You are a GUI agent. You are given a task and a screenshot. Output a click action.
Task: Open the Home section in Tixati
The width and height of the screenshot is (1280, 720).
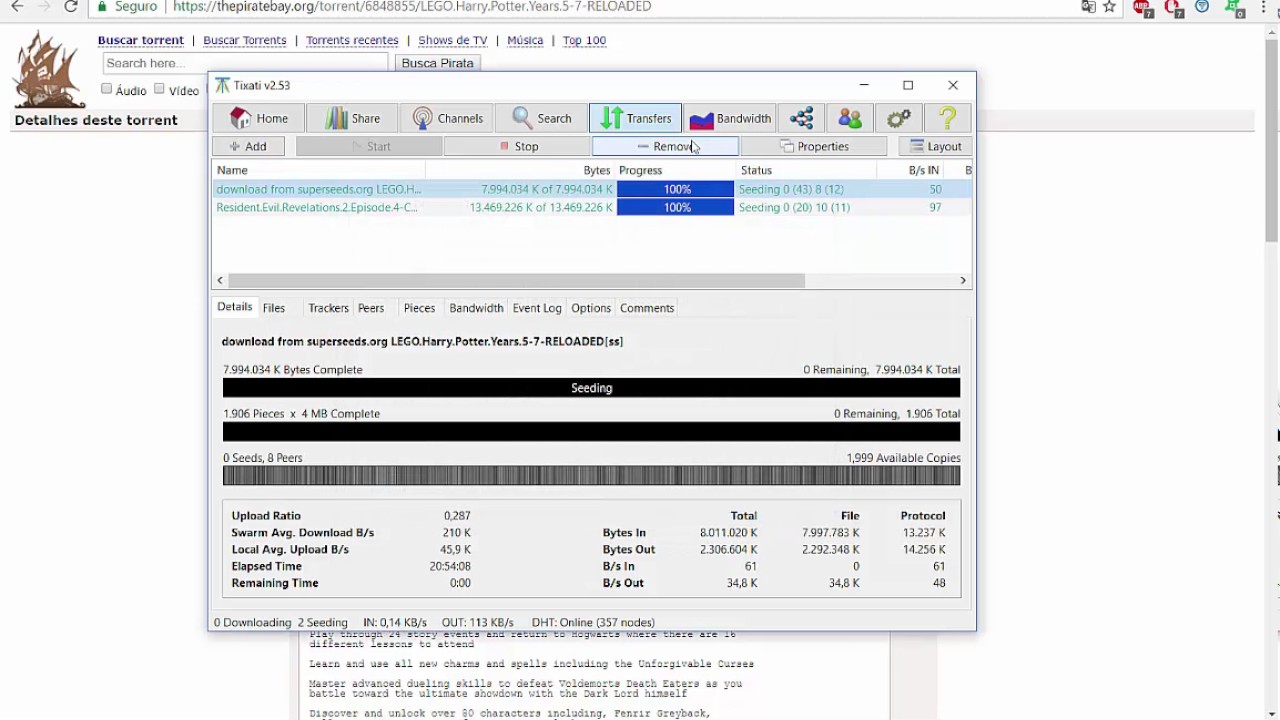pyautogui.click(x=259, y=118)
